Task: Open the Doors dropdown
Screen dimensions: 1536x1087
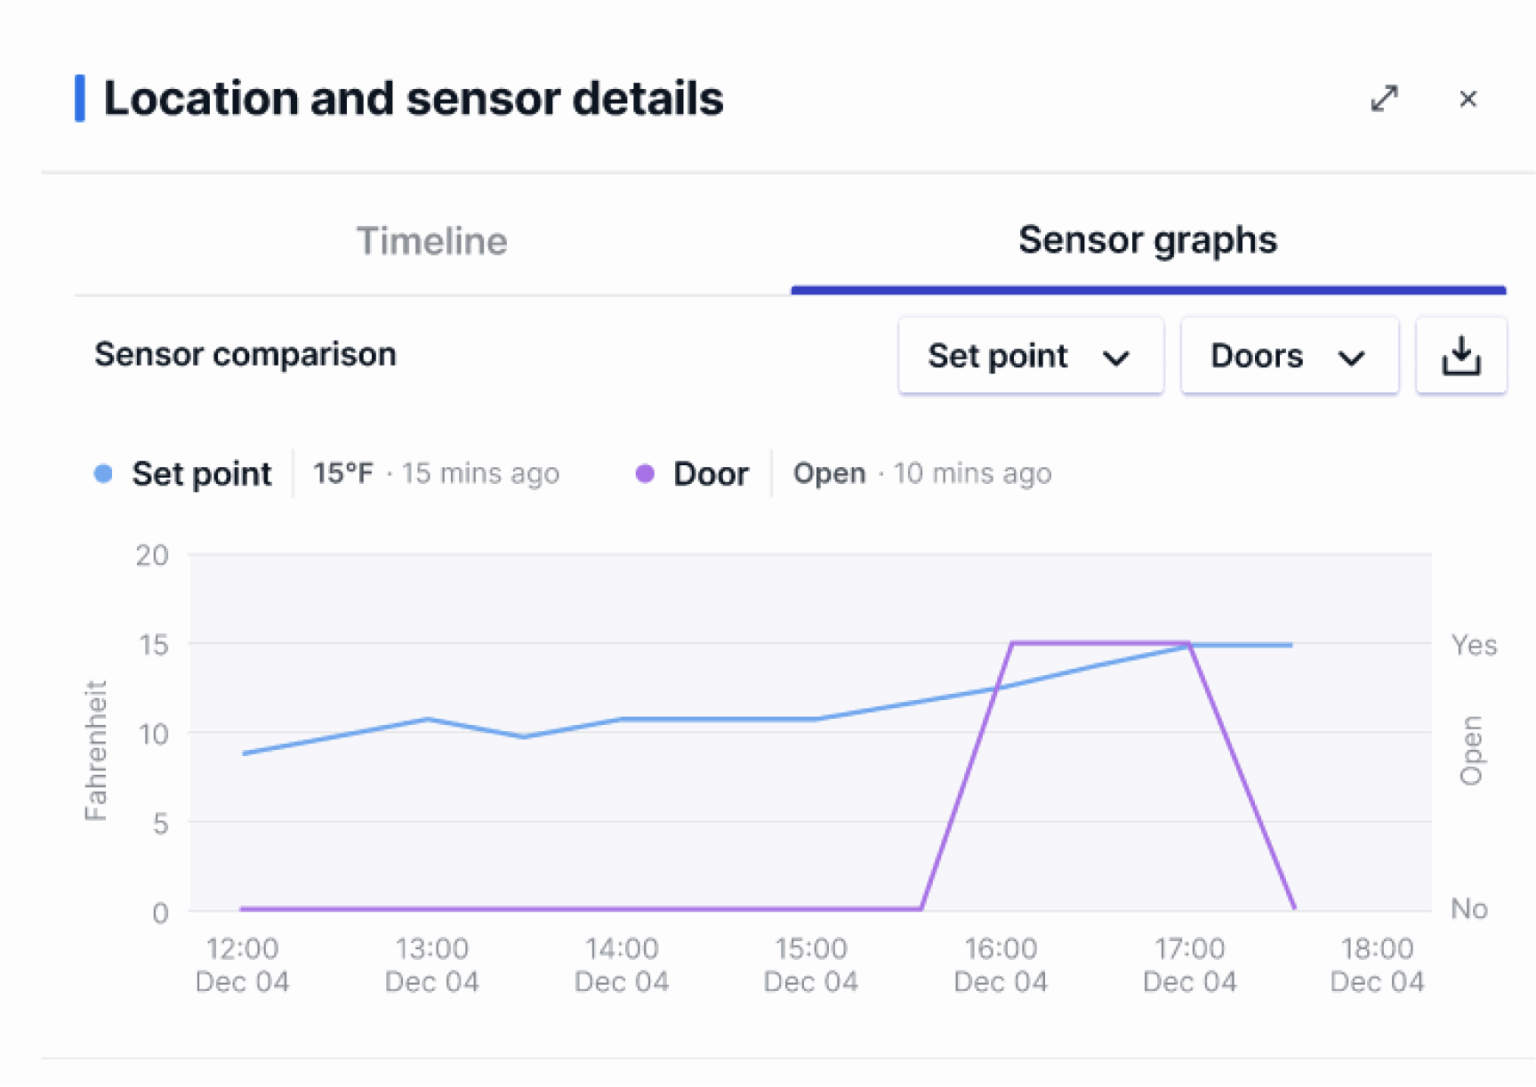Action: (x=1288, y=356)
